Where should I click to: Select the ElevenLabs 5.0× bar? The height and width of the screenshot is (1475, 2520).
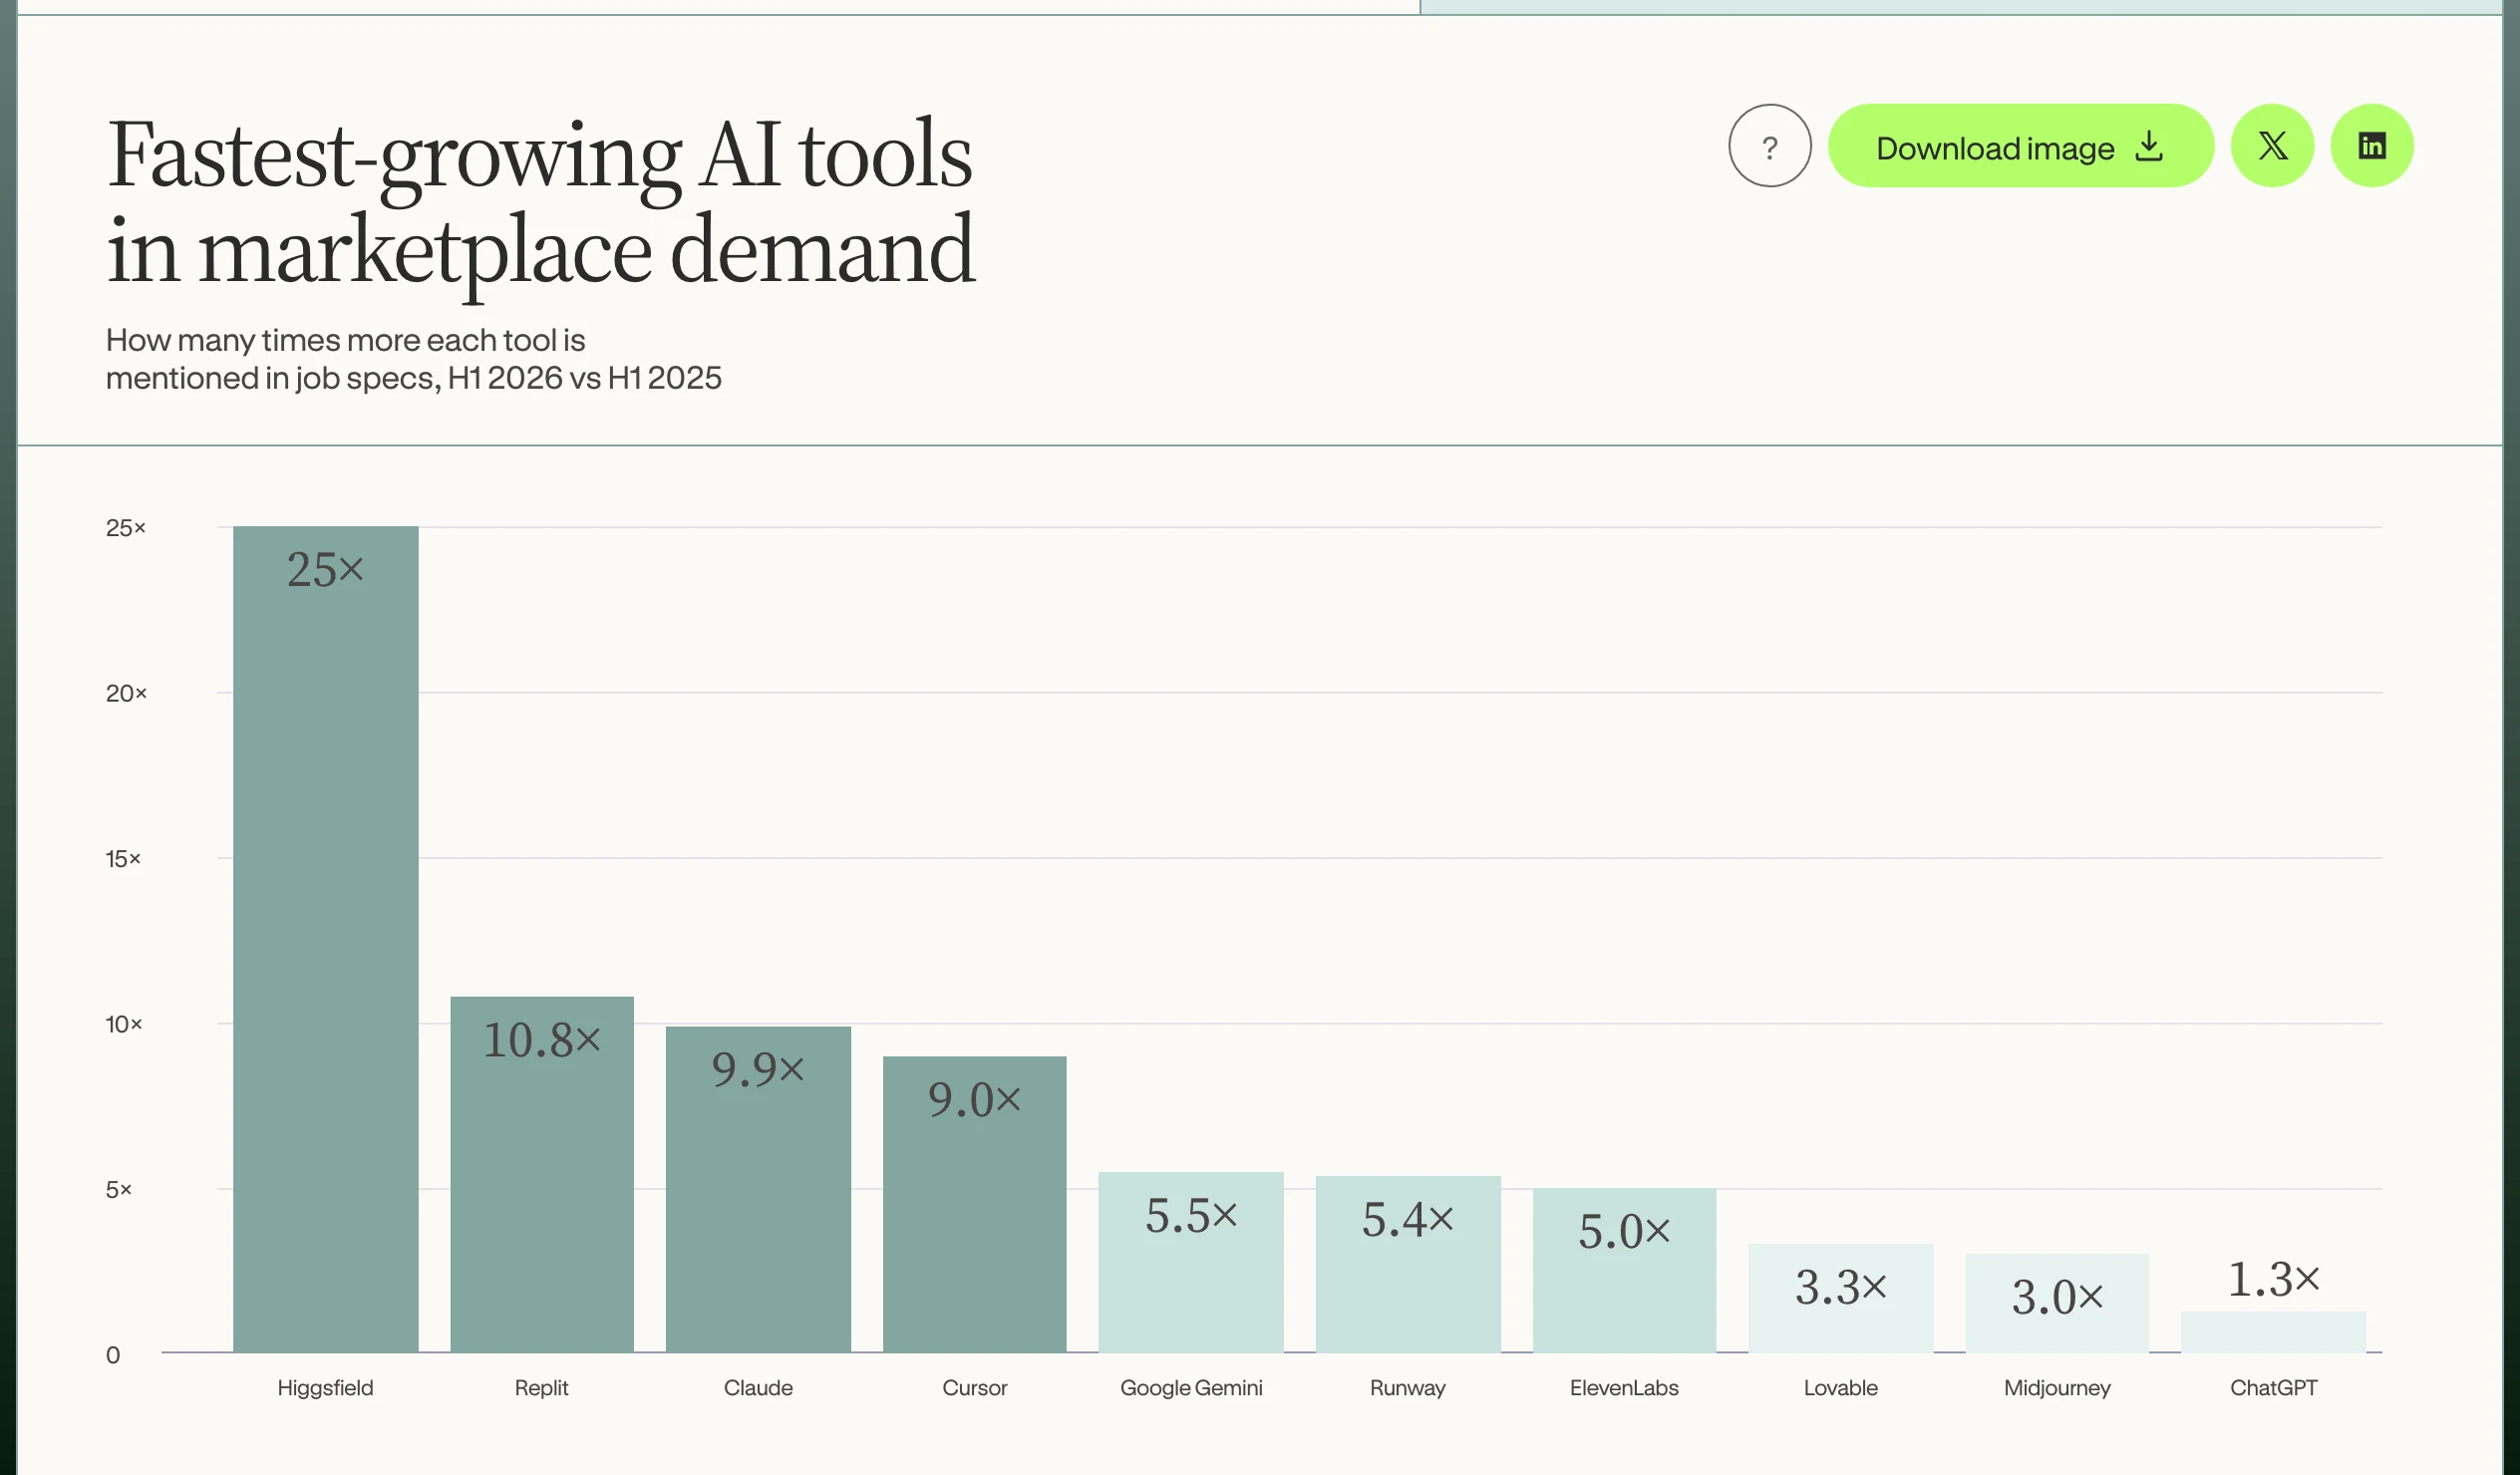[1624, 1270]
